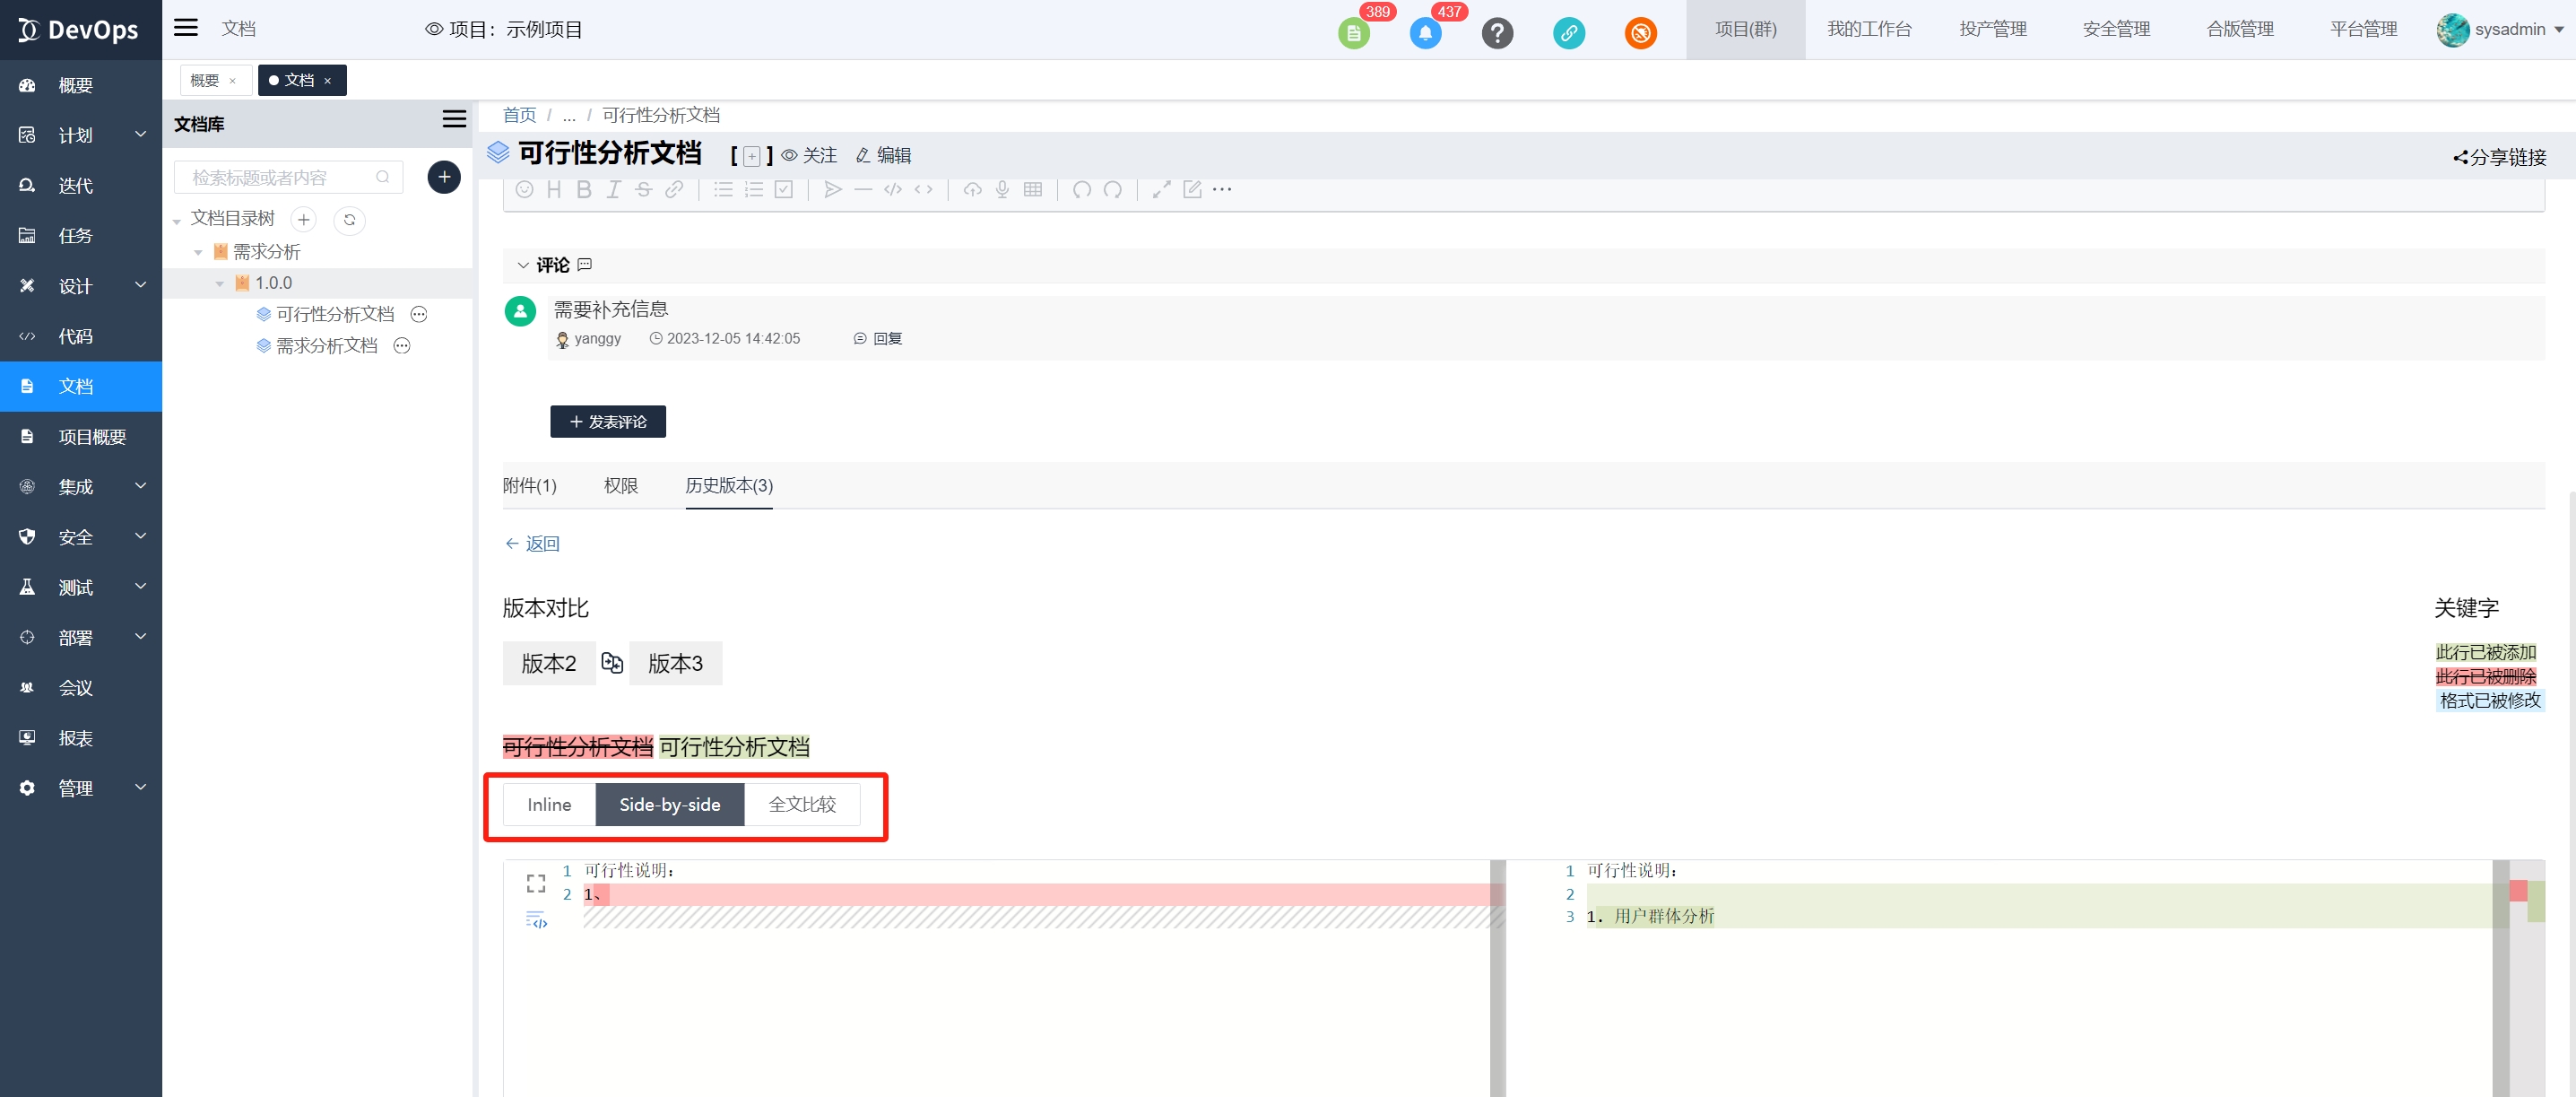
Task: Insert a table via the toolbar icon
Action: [x=1033, y=190]
